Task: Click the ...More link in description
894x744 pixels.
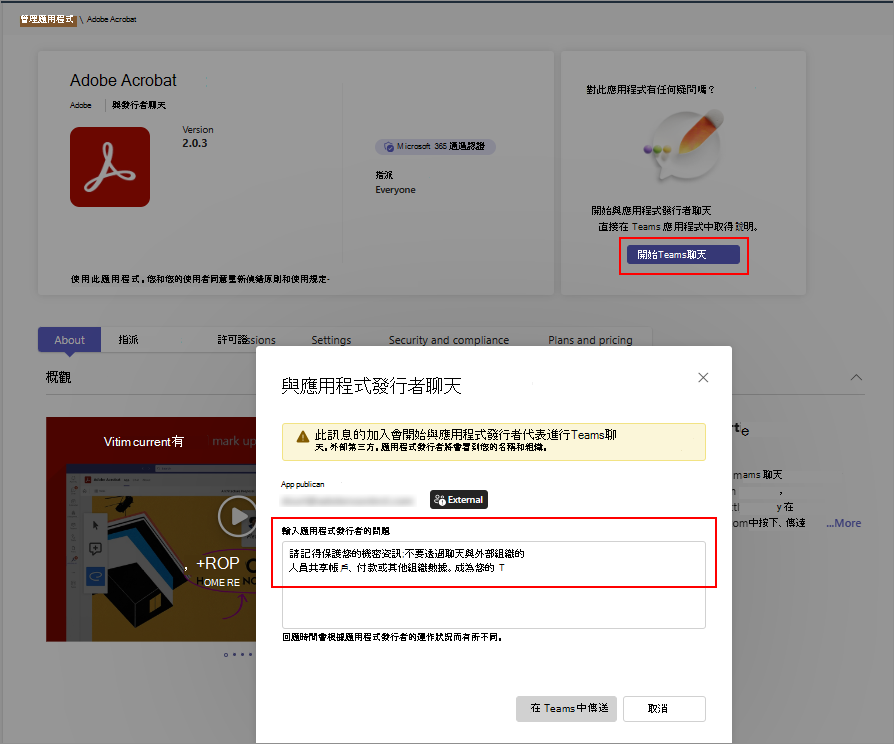Action: pos(844,523)
